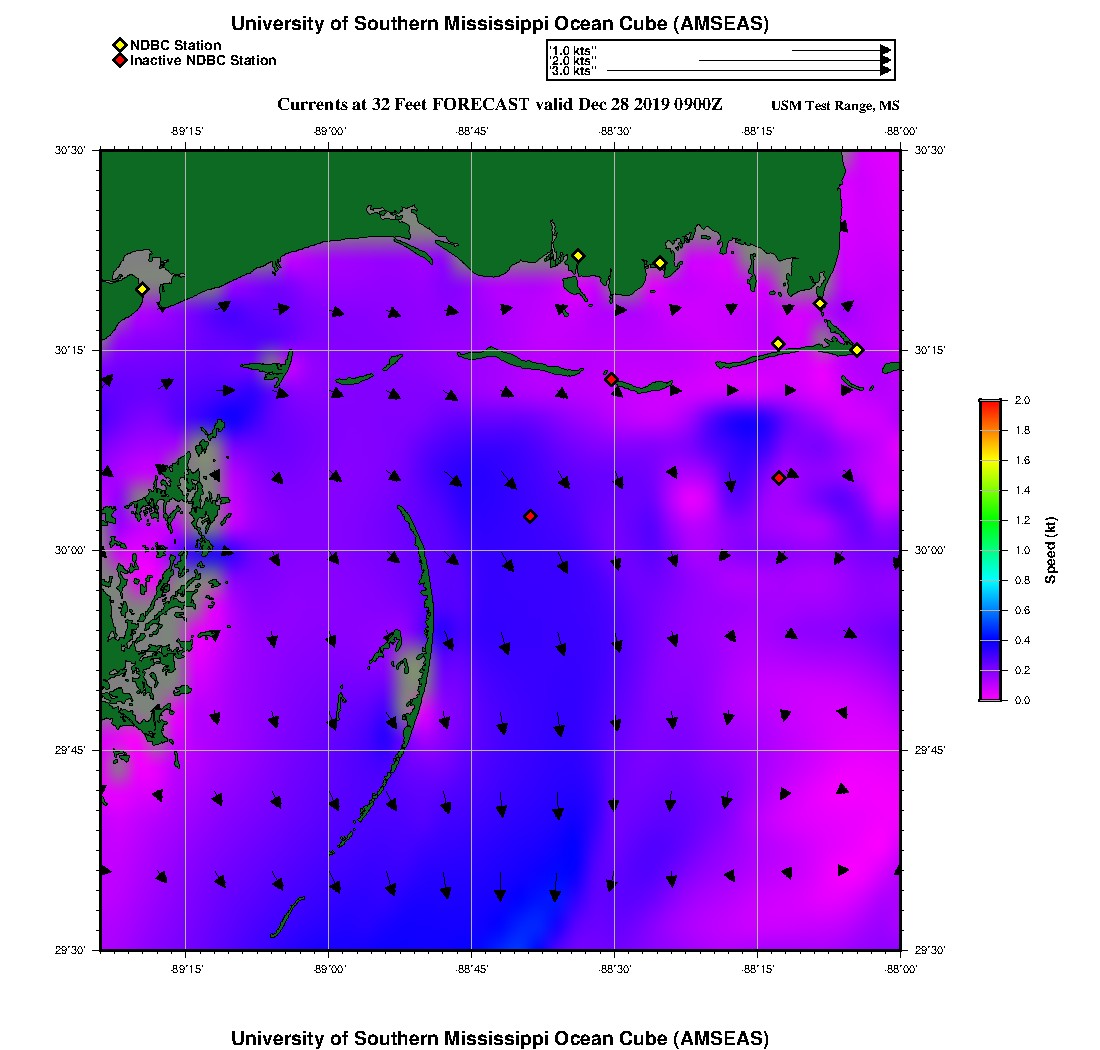This screenshot has width=1100, height=1050.
Task: Click the bottom Ocean Cube (AMSEAS) footer title
Action: click(500, 1038)
